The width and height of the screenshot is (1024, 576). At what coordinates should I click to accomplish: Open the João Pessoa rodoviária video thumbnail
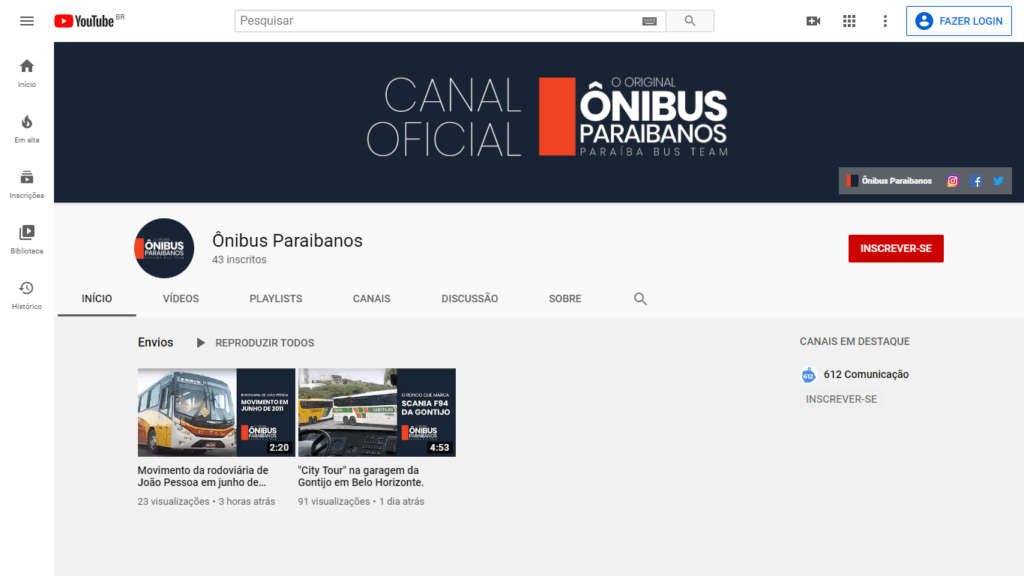pyautogui.click(x=216, y=412)
